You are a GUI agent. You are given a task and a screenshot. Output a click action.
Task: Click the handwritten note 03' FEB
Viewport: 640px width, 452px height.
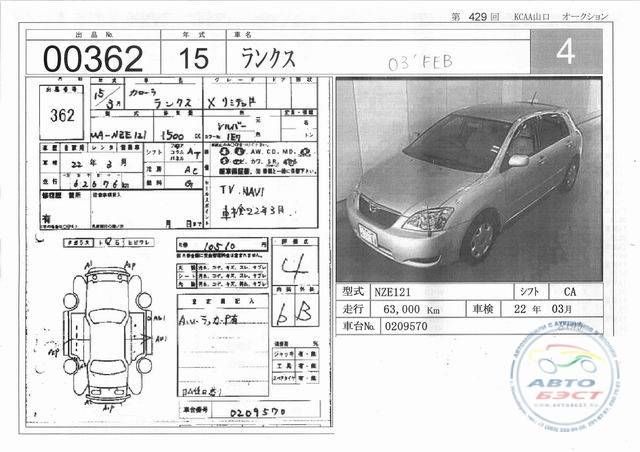(x=420, y=62)
